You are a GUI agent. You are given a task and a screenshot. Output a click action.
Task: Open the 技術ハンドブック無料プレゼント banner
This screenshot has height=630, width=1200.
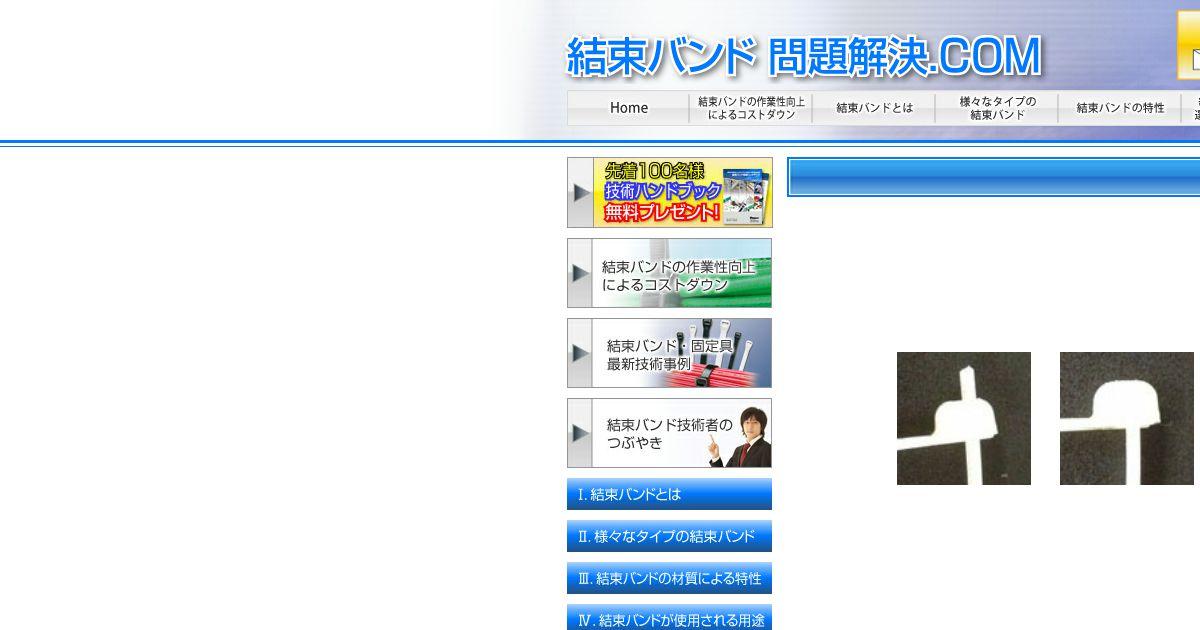coord(670,192)
